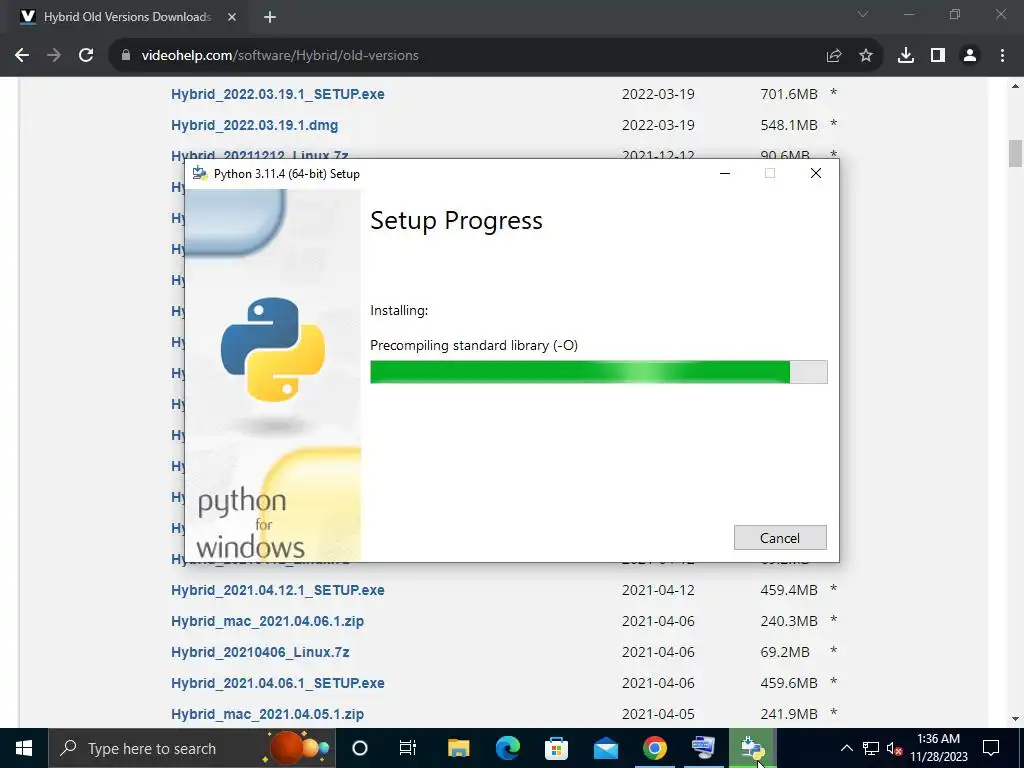
Task: Open the computer utility taskbar icon
Action: 703,748
